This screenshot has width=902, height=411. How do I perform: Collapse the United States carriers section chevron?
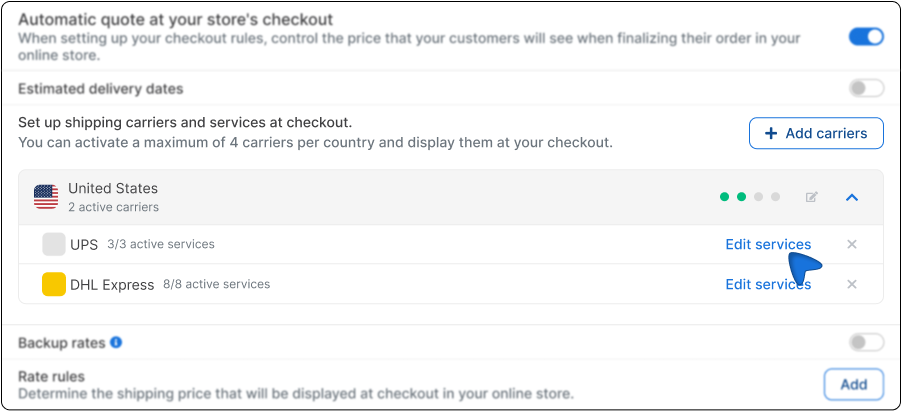click(x=852, y=197)
